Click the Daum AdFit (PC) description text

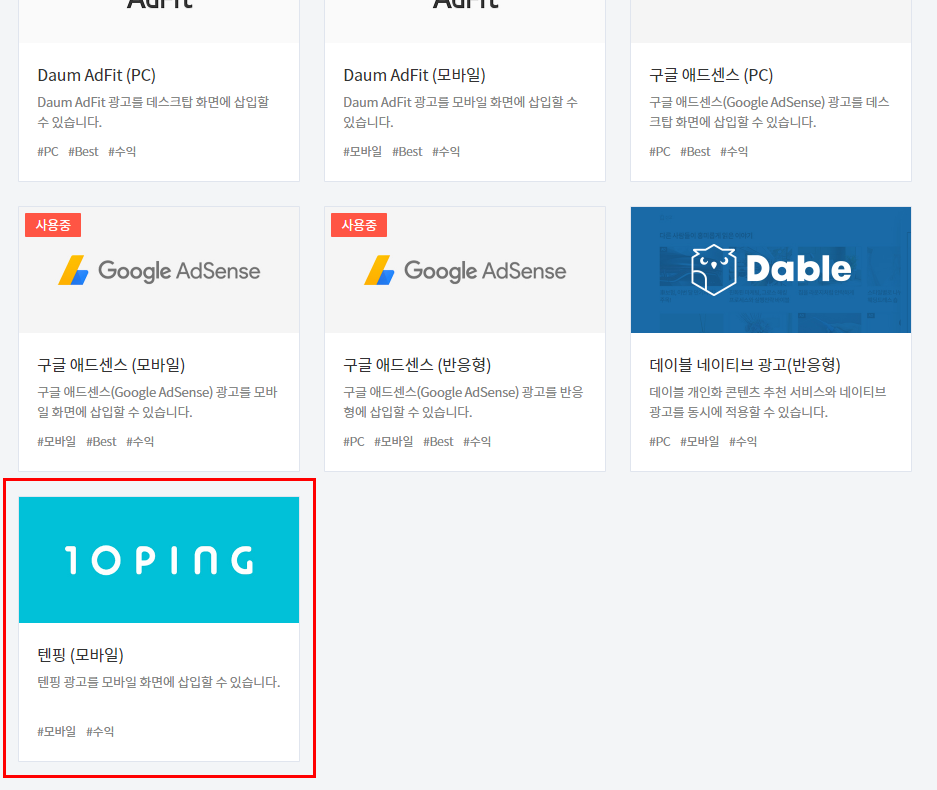coord(154,112)
